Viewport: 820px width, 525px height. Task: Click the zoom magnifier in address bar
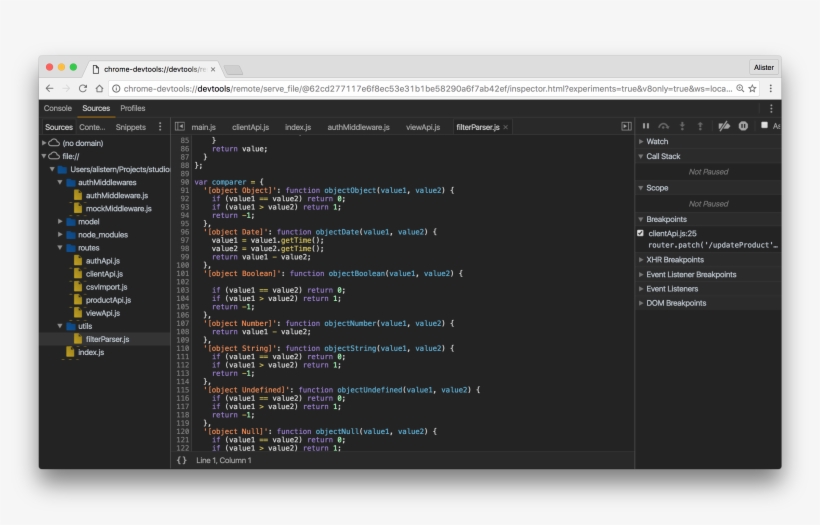740,88
